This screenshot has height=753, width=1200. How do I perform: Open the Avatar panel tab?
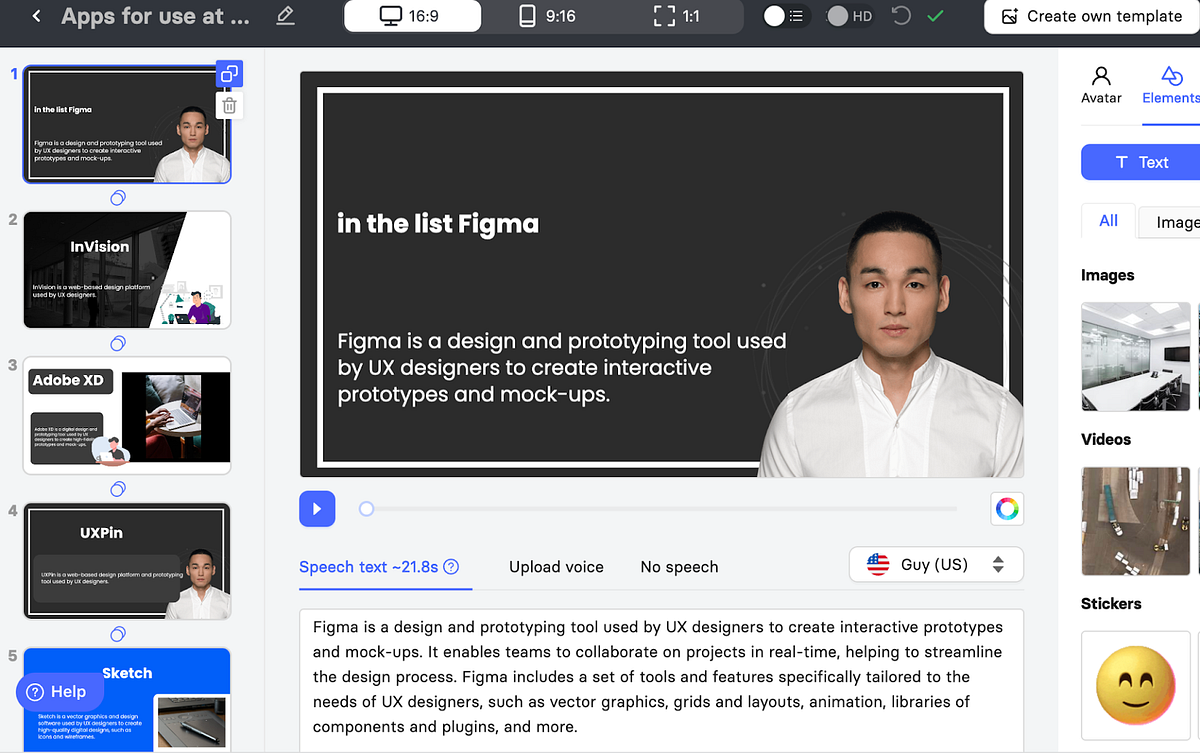pyautogui.click(x=1101, y=85)
